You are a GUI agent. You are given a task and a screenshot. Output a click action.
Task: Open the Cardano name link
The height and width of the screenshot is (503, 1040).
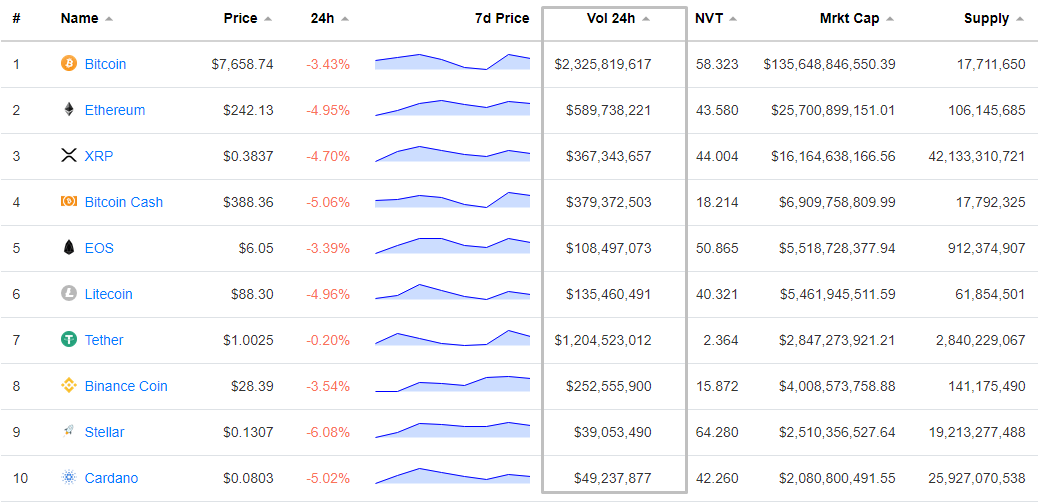111,478
